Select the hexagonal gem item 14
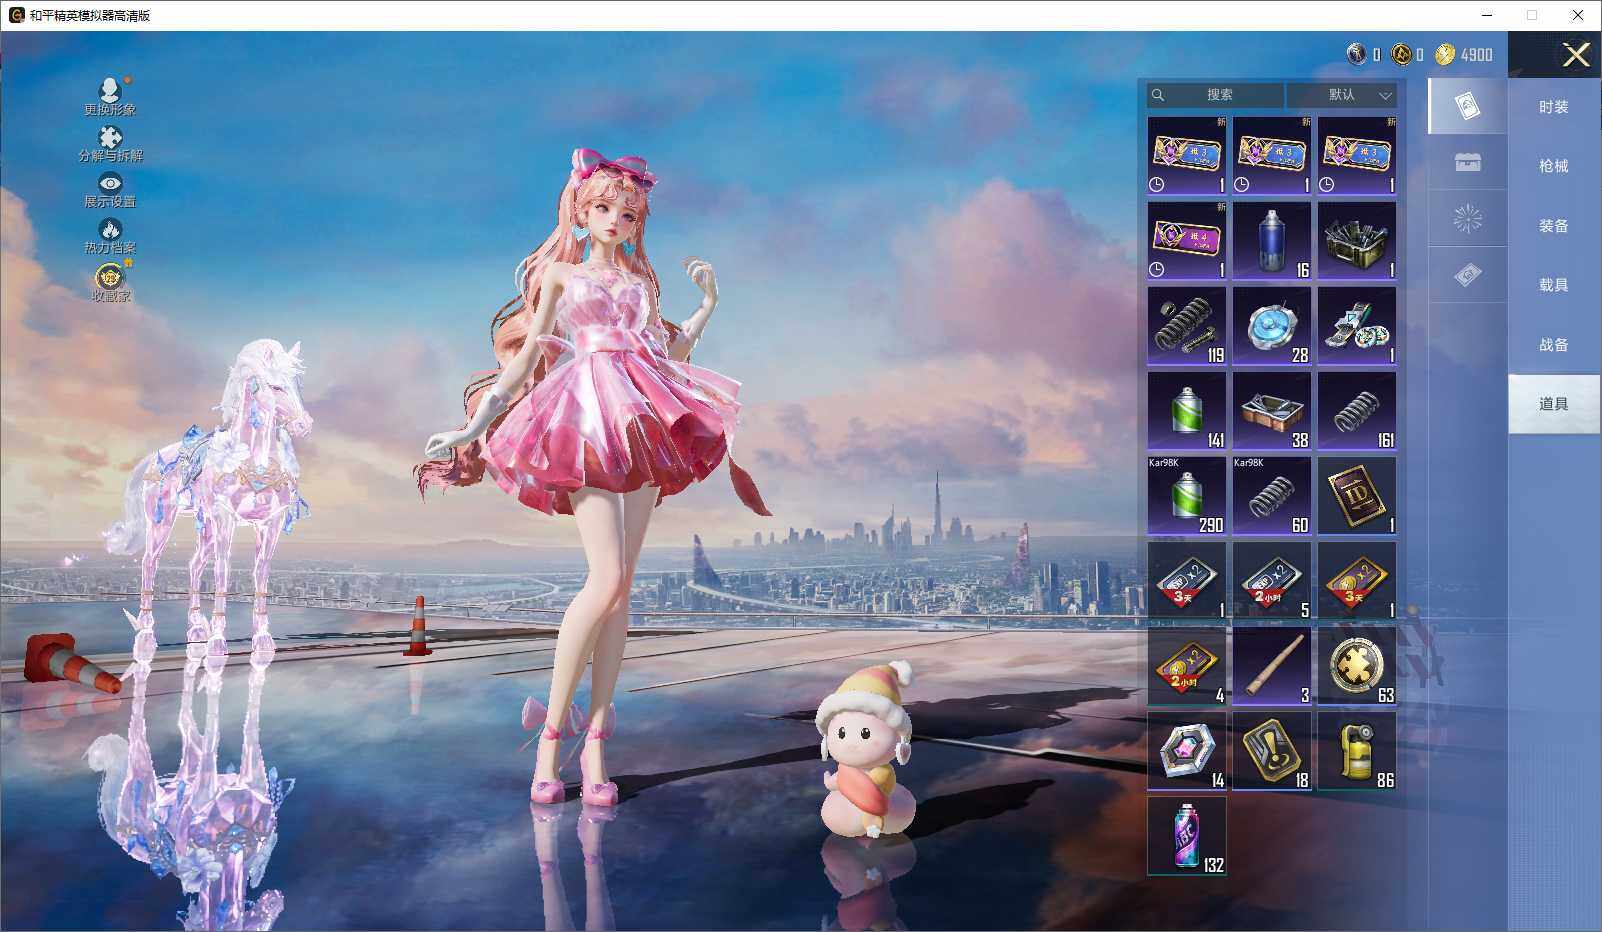The height and width of the screenshot is (932, 1602). click(x=1187, y=751)
